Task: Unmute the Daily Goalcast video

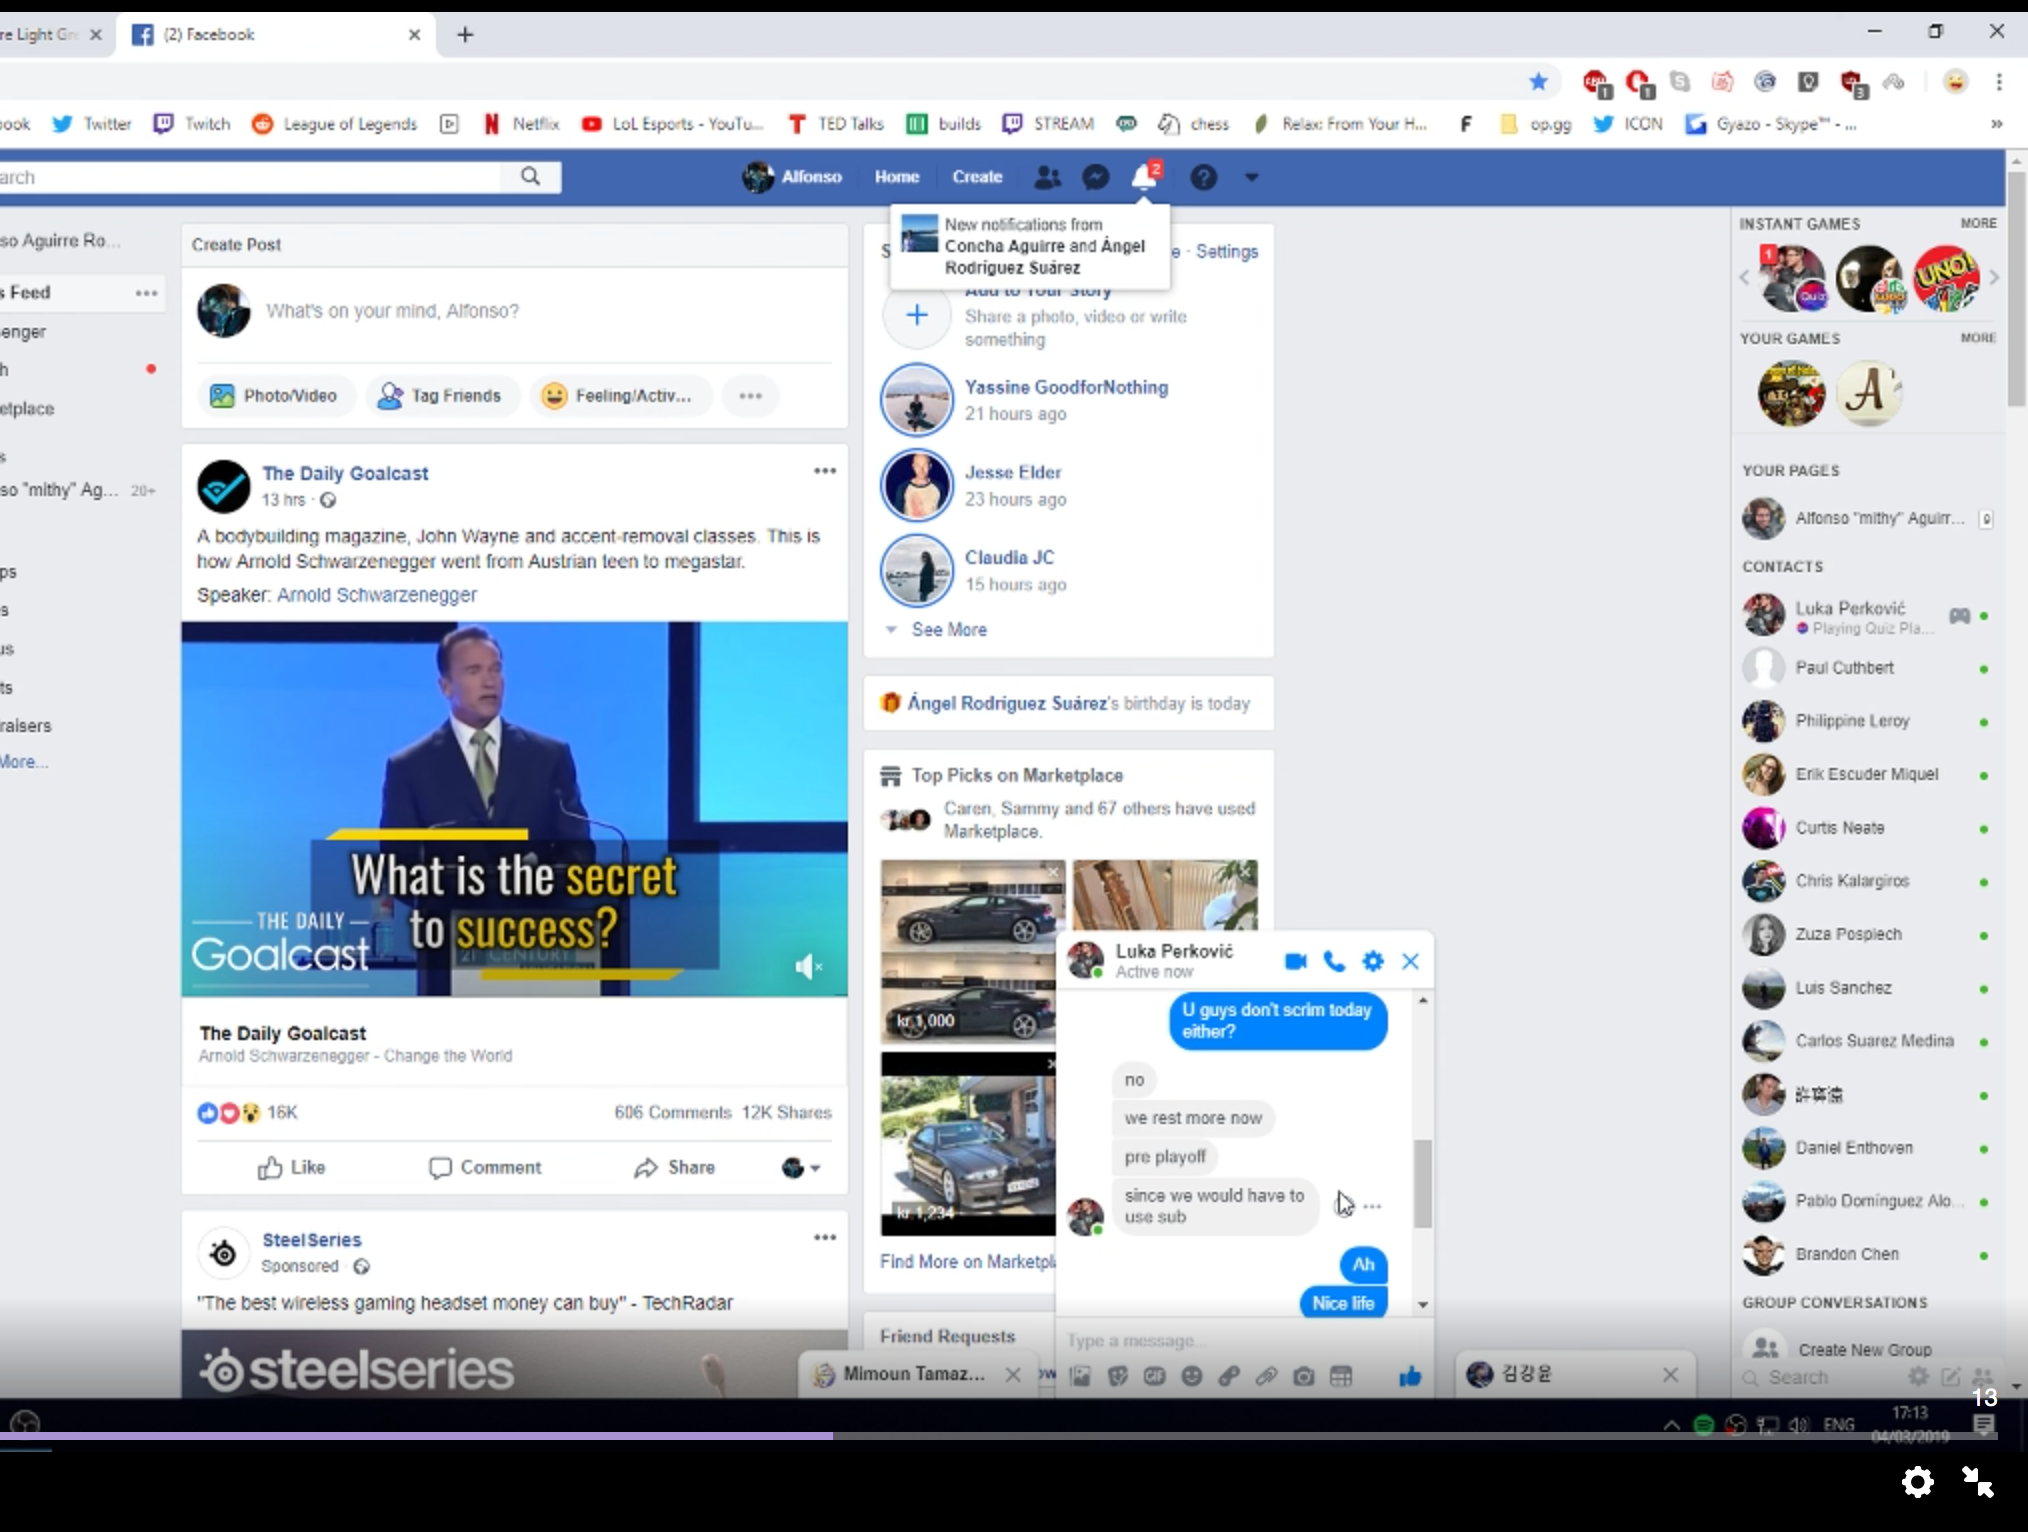Action: [x=808, y=966]
